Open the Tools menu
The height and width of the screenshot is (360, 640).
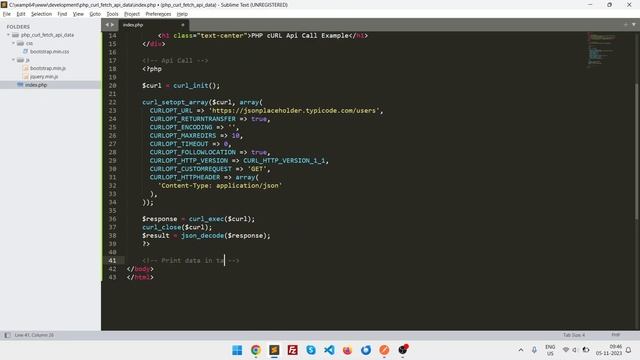pyautogui.click(x=112, y=14)
